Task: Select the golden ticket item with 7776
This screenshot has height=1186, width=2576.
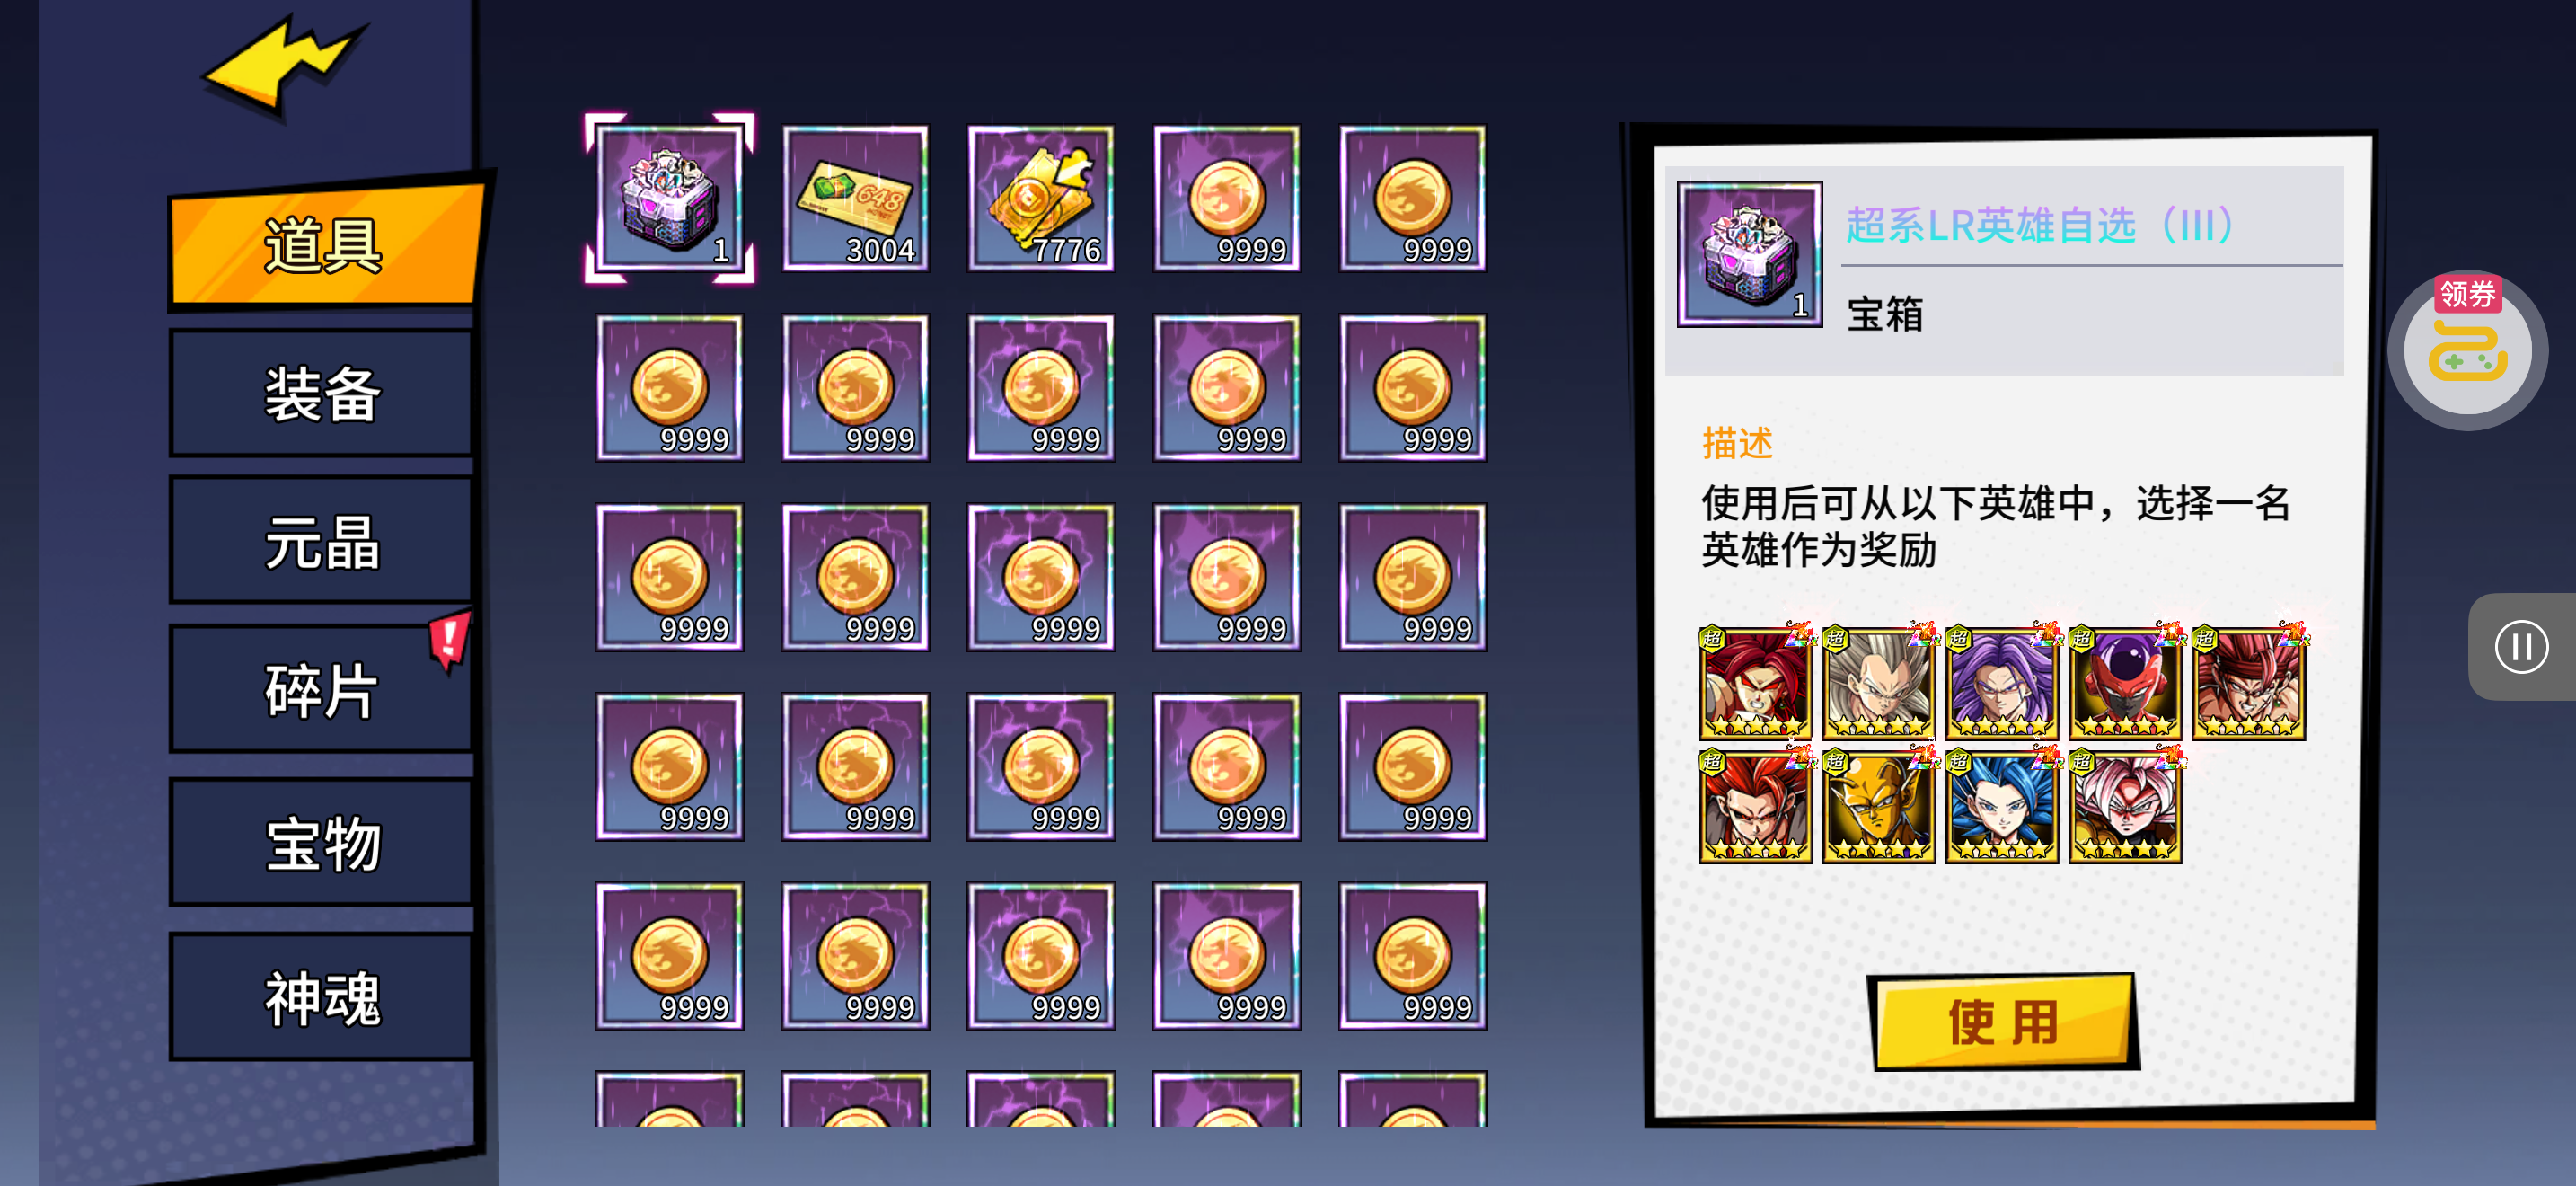Action: pyautogui.click(x=1041, y=198)
